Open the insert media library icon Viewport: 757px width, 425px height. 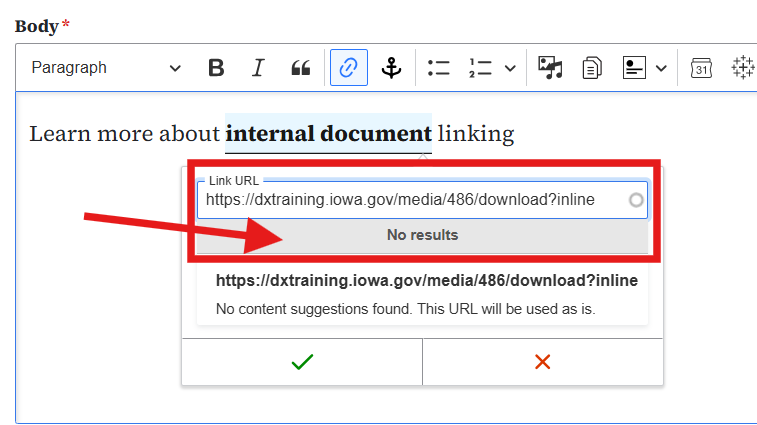(x=550, y=68)
